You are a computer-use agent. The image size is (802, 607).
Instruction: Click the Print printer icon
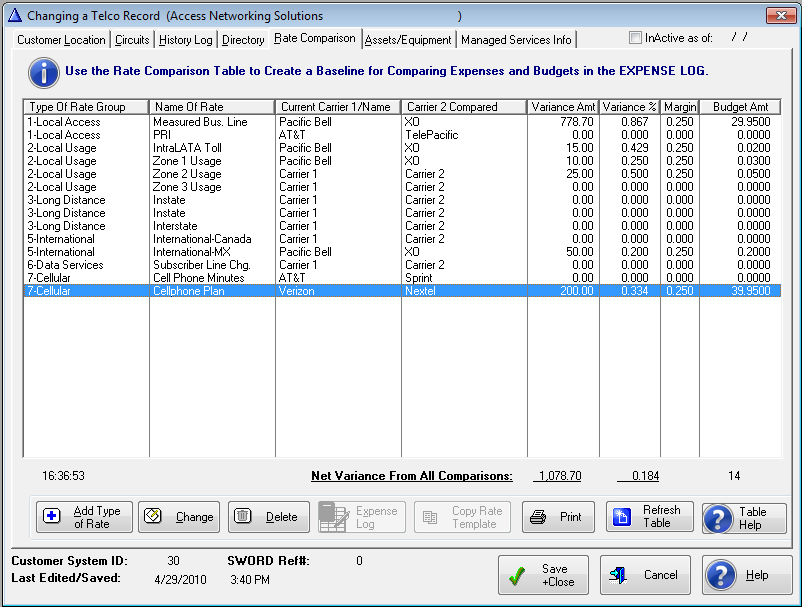click(538, 517)
